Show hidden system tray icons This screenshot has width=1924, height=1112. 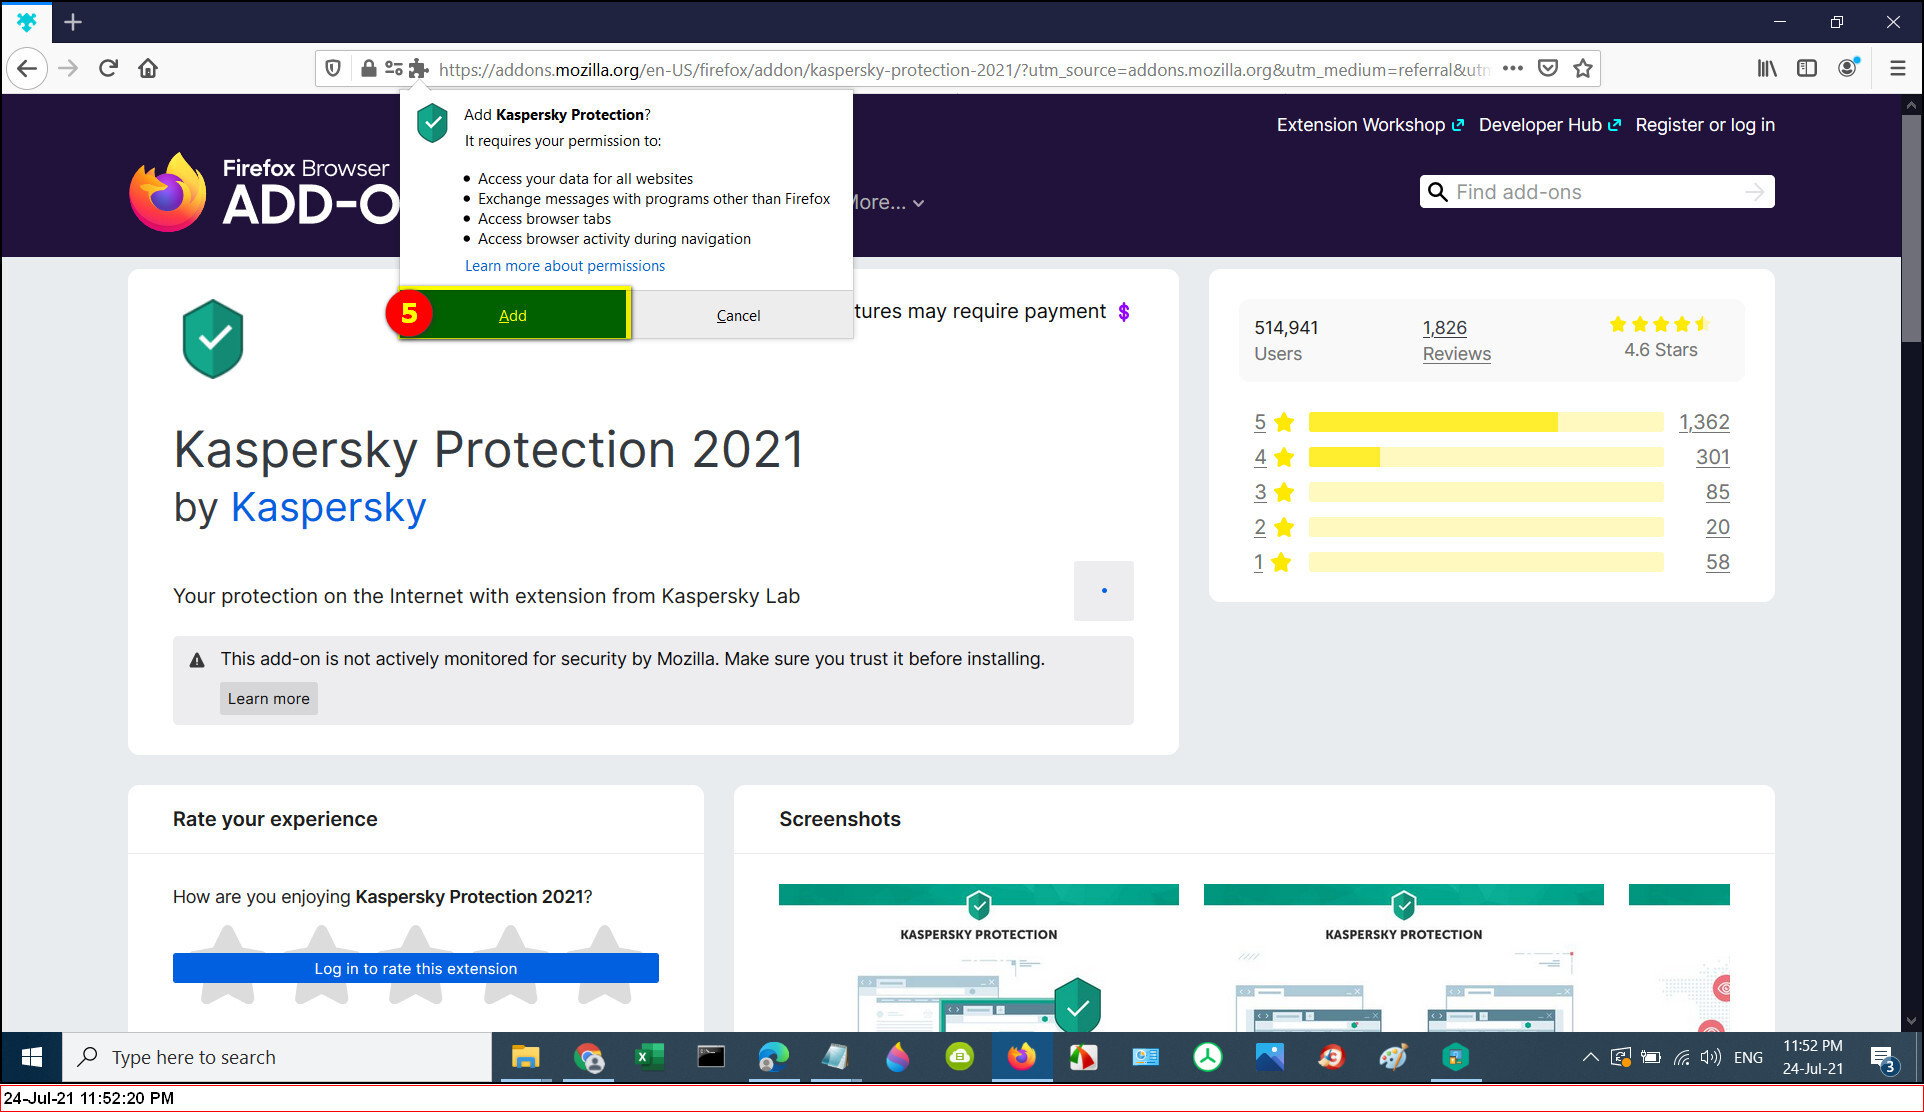point(1589,1057)
